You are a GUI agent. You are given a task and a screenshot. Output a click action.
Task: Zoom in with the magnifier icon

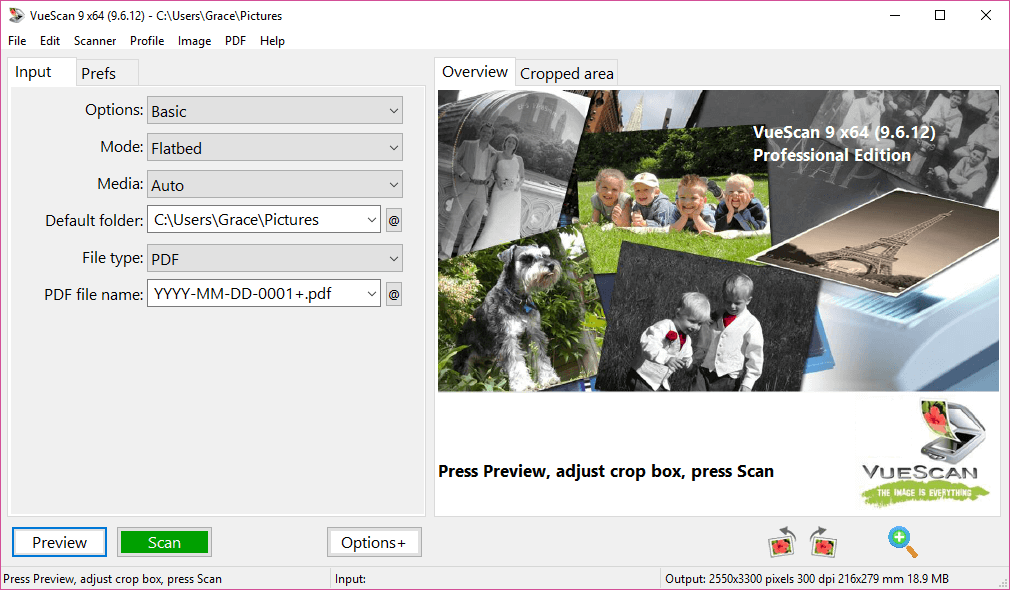coord(902,542)
